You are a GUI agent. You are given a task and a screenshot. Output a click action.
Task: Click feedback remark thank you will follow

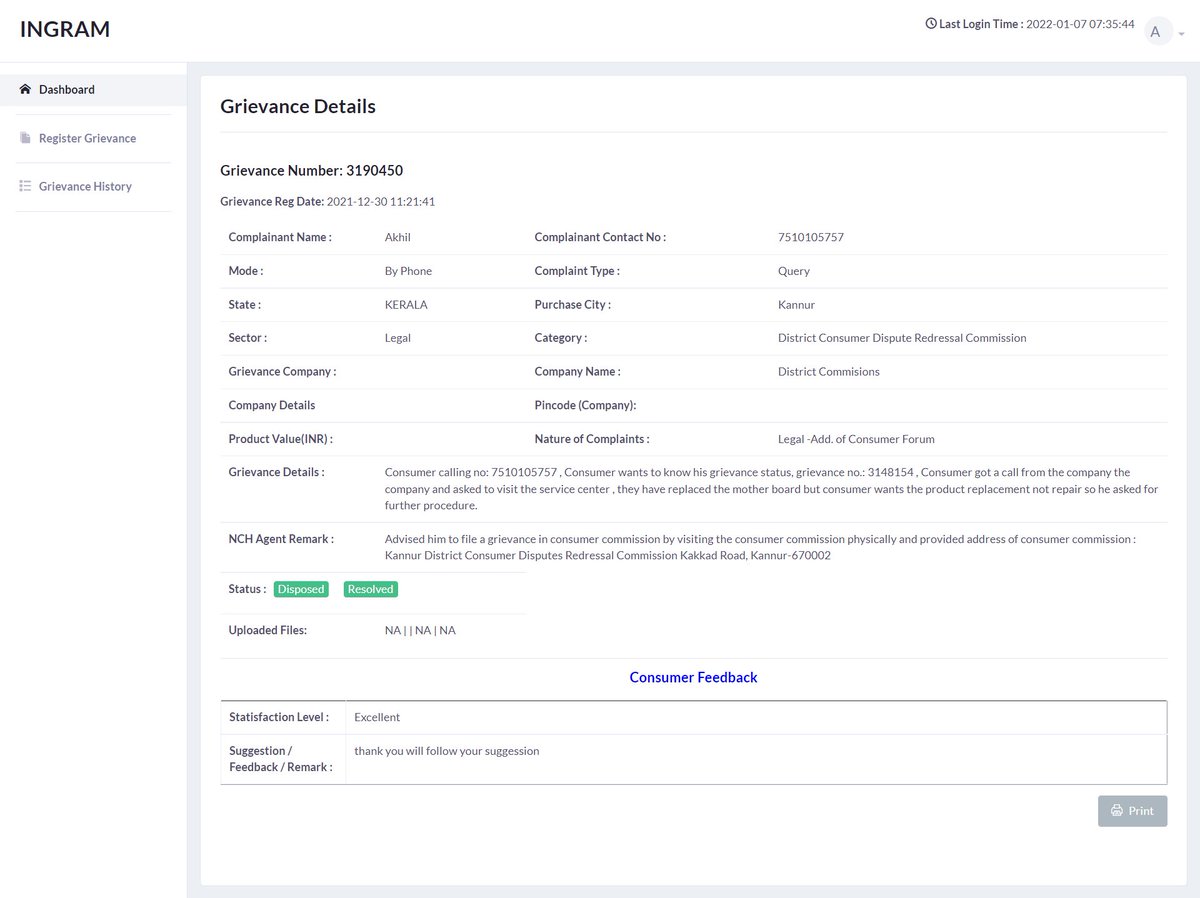(447, 751)
